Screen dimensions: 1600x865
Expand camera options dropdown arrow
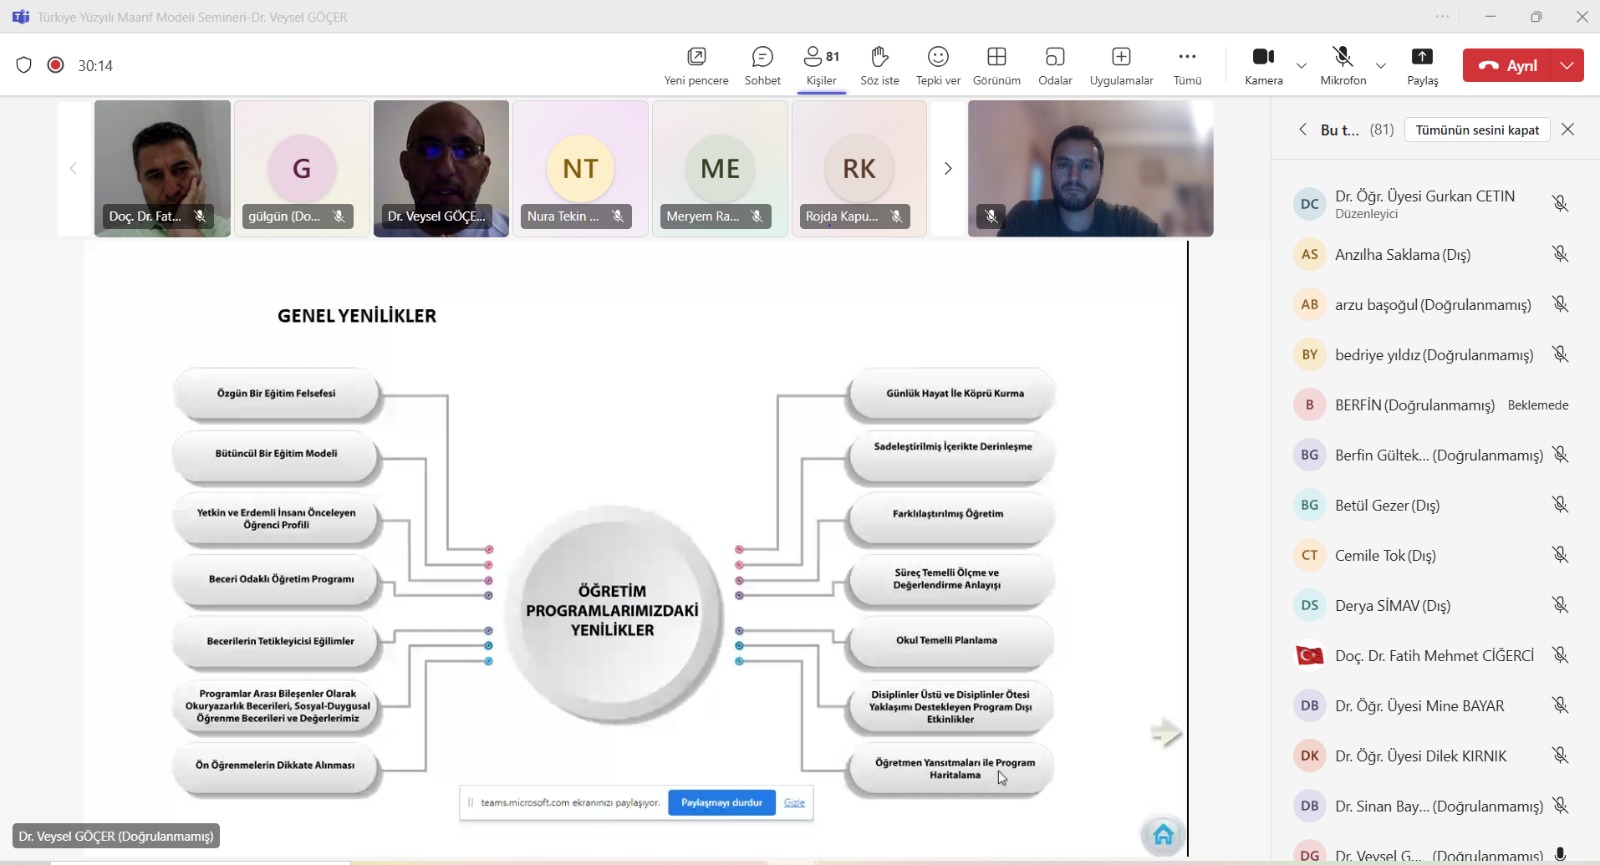click(x=1301, y=66)
